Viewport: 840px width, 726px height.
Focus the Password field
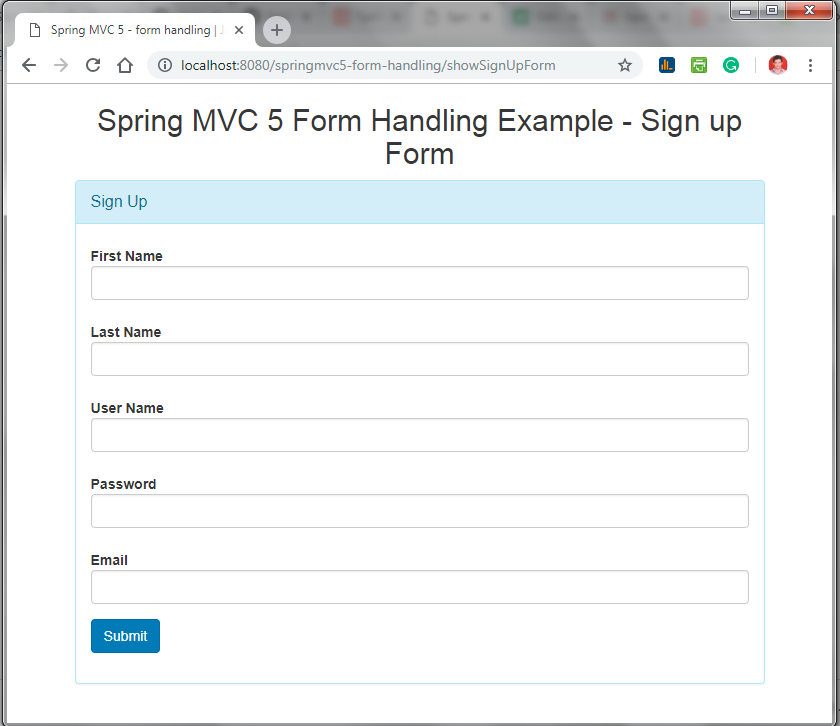coord(419,511)
